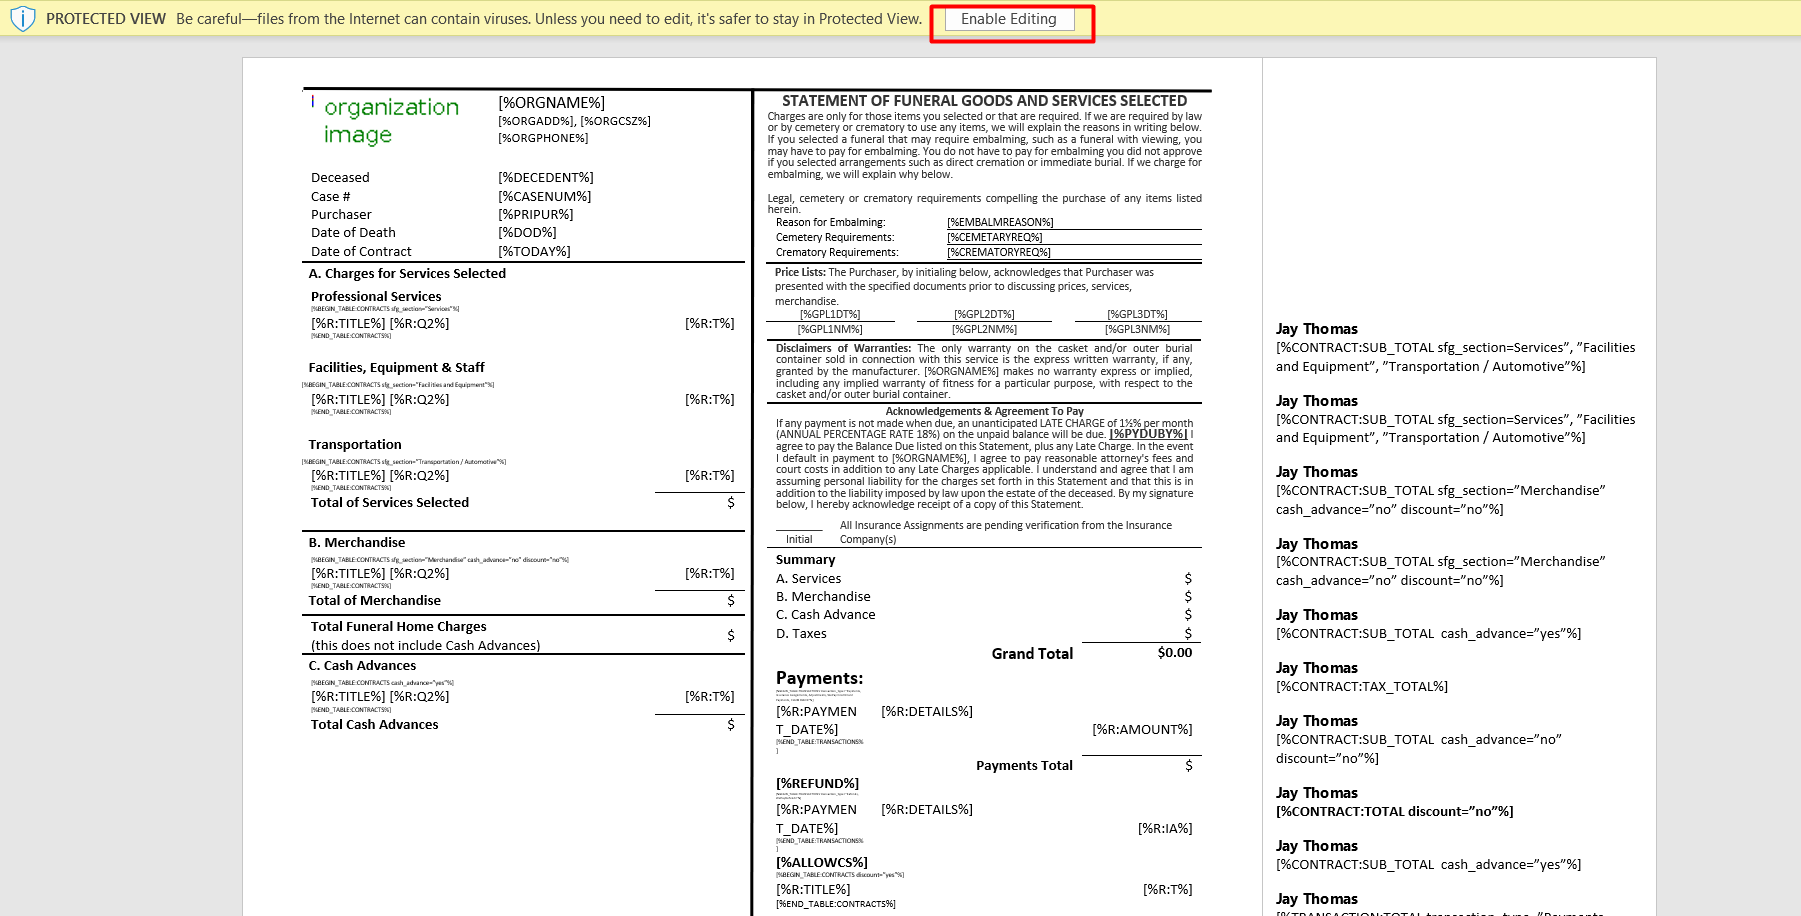1801x916 pixels.
Task: Click the Total Cash Advances label
Action: [x=373, y=724]
